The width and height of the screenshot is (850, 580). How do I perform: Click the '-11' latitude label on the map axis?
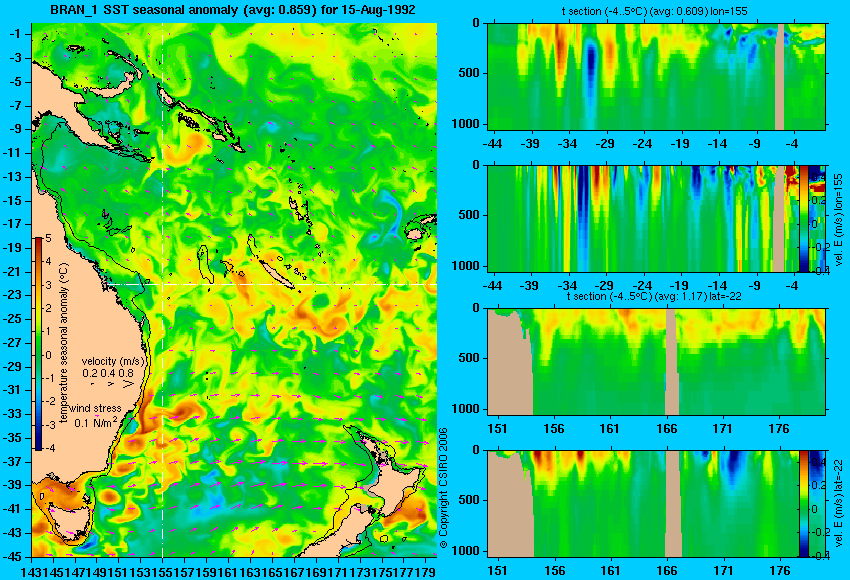pyautogui.click(x=14, y=153)
